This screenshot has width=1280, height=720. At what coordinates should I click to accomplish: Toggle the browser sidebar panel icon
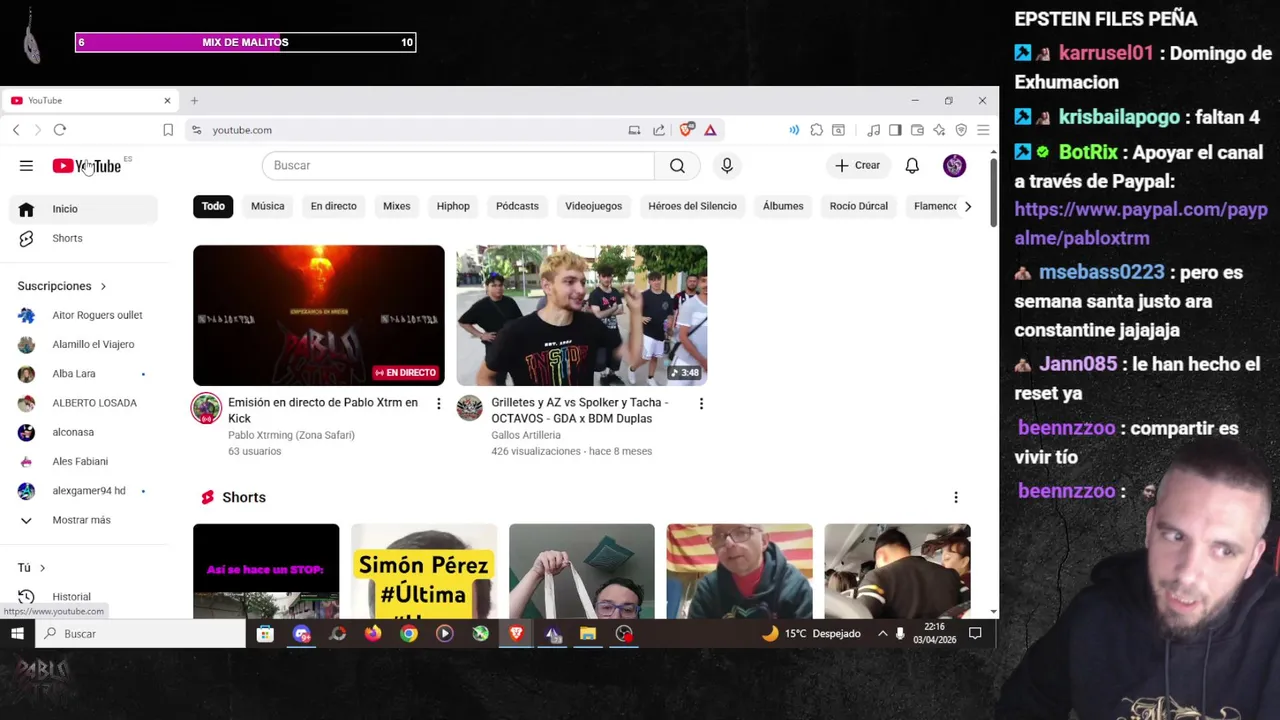coord(895,130)
